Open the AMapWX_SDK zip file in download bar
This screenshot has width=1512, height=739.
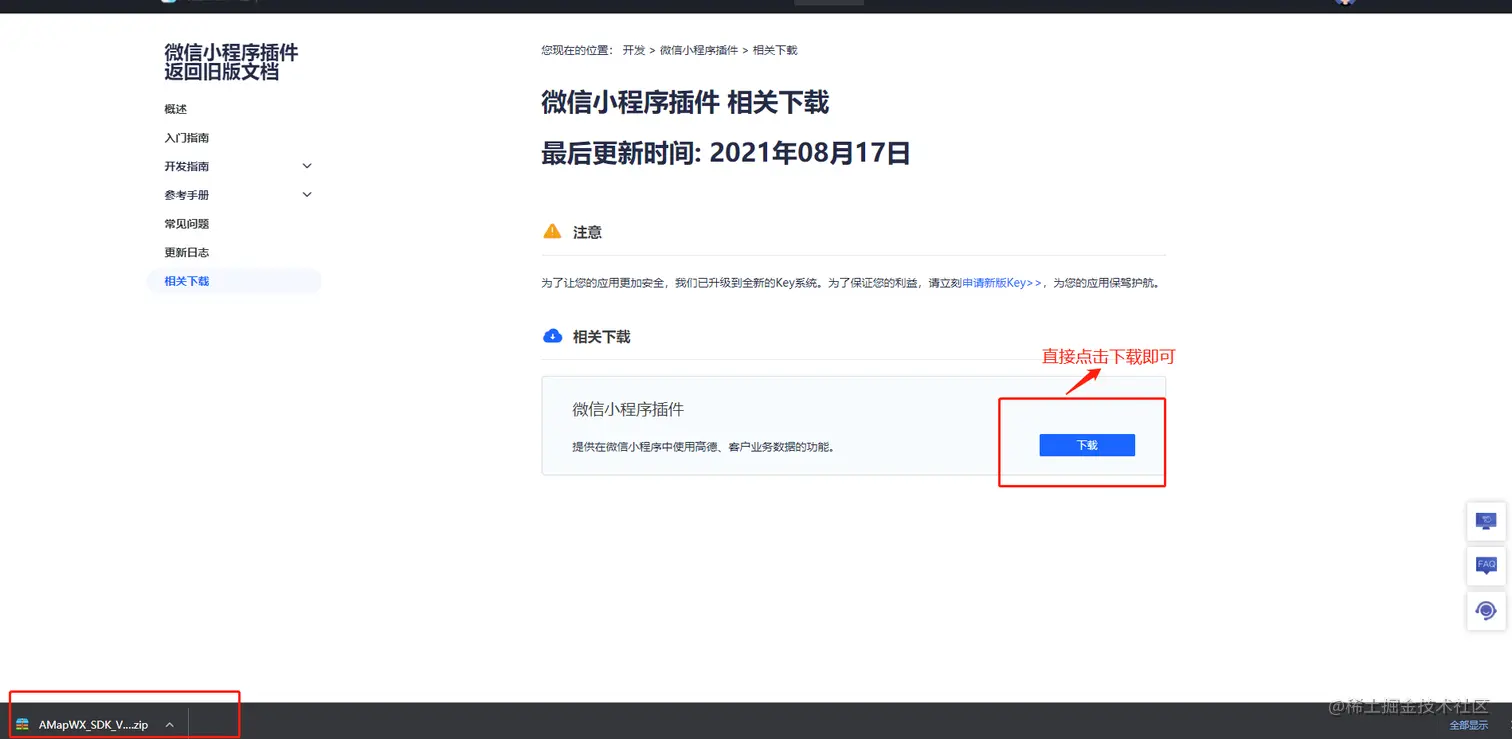(x=93, y=725)
